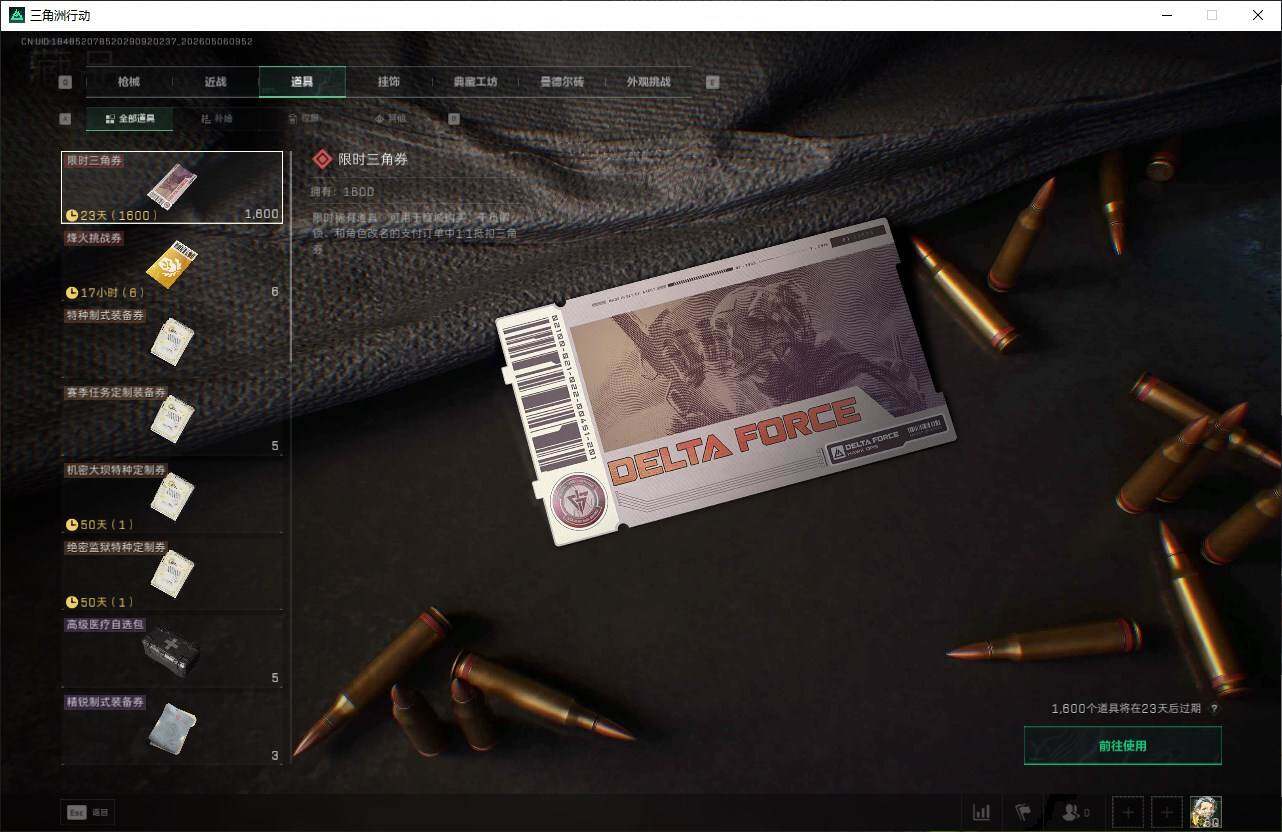The height and width of the screenshot is (832, 1282).
Task: Open the 枪械 tab
Action: (129, 82)
